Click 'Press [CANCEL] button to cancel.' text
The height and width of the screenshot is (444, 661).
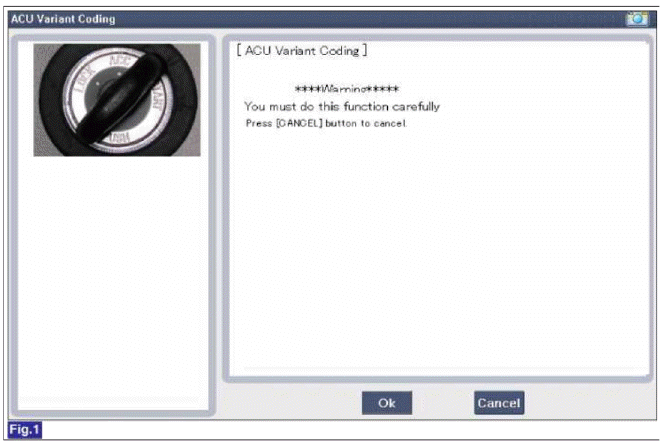pyautogui.click(x=326, y=124)
